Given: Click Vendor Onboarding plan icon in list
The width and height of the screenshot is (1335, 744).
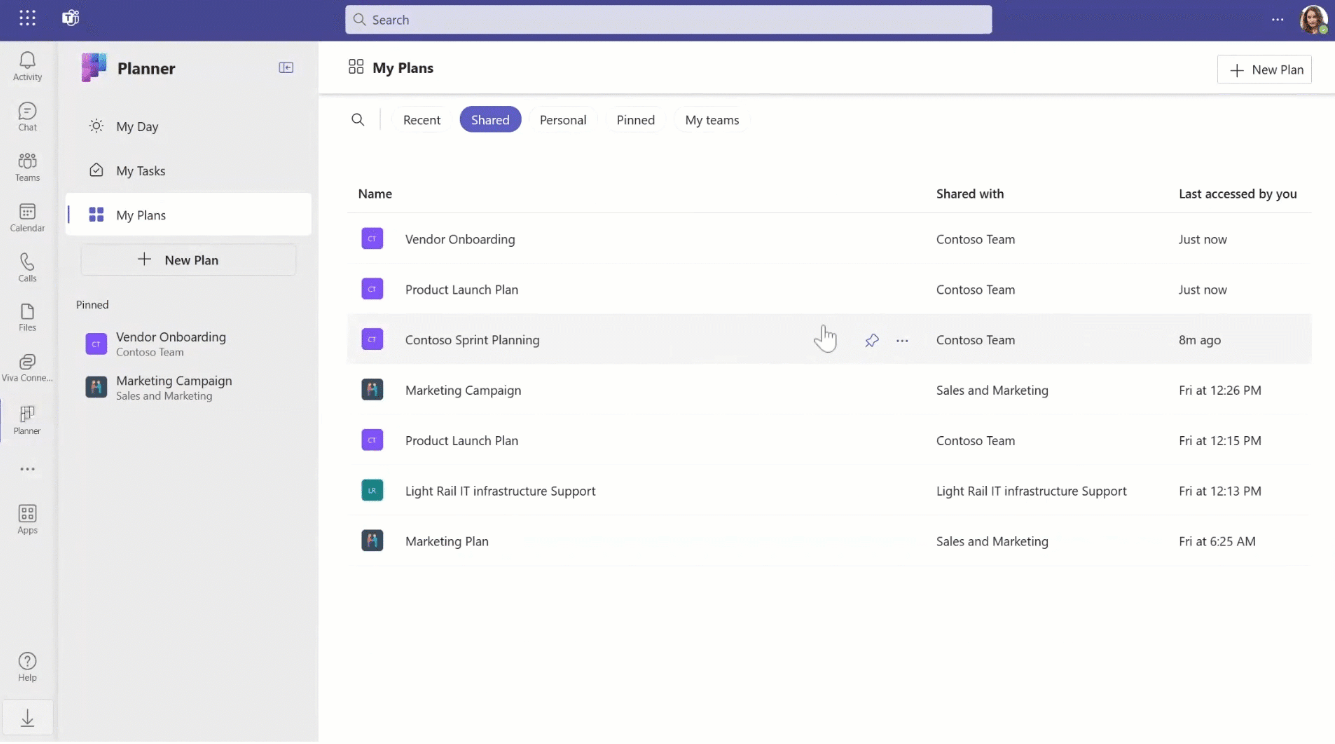Looking at the screenshot, I should tap(372, 239).
